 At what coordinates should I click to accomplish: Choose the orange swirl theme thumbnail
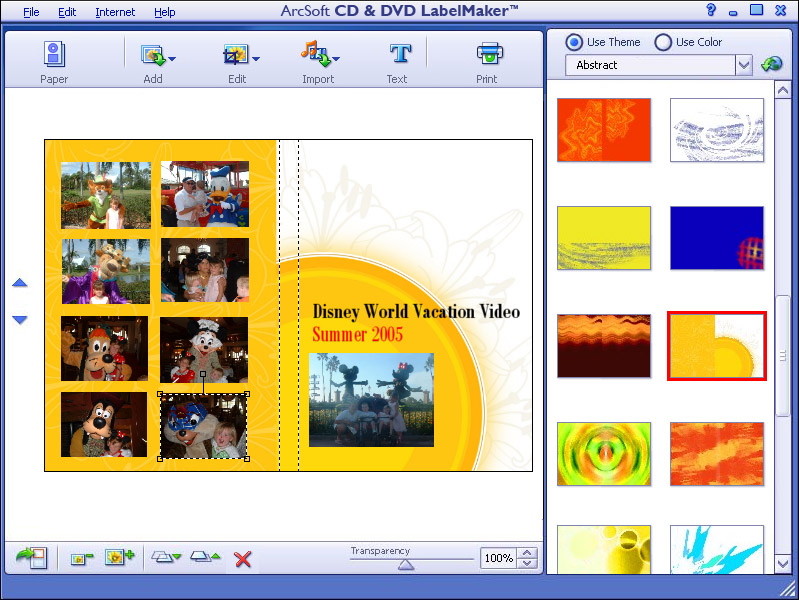(x=604, y=130)
